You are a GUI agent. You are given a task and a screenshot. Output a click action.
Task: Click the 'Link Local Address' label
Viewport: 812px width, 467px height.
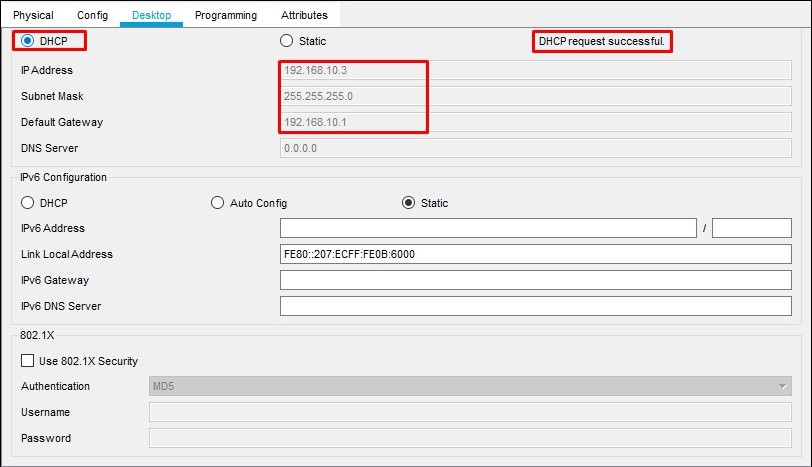pyautogui.click(x=67, y=254)
